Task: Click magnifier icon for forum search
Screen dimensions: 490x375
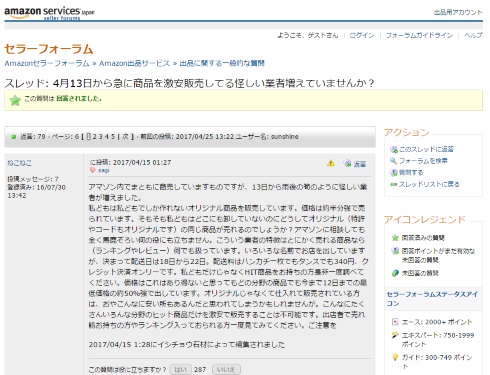Action: click(393, 161)
